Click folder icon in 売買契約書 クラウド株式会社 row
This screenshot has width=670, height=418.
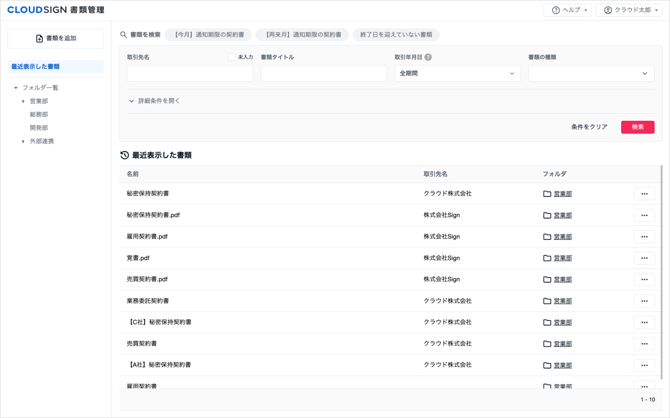tap(547, 344)
